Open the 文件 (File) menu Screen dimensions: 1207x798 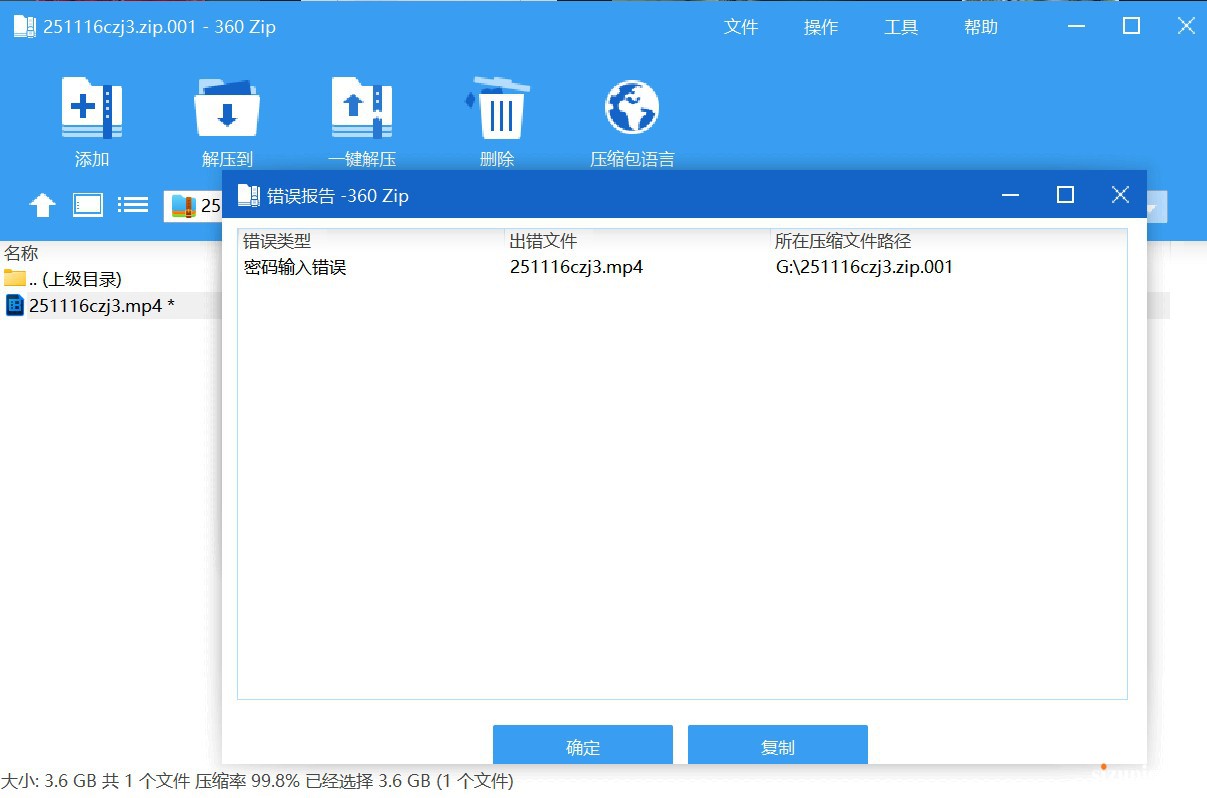coord(742,27)
